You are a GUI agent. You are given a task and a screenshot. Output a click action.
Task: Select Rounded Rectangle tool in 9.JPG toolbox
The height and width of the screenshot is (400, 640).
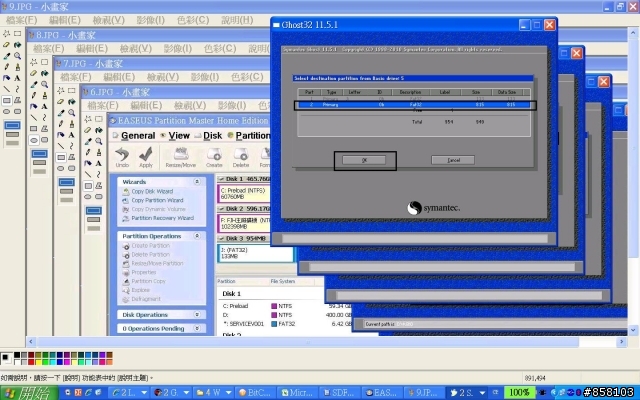(18, 111)
